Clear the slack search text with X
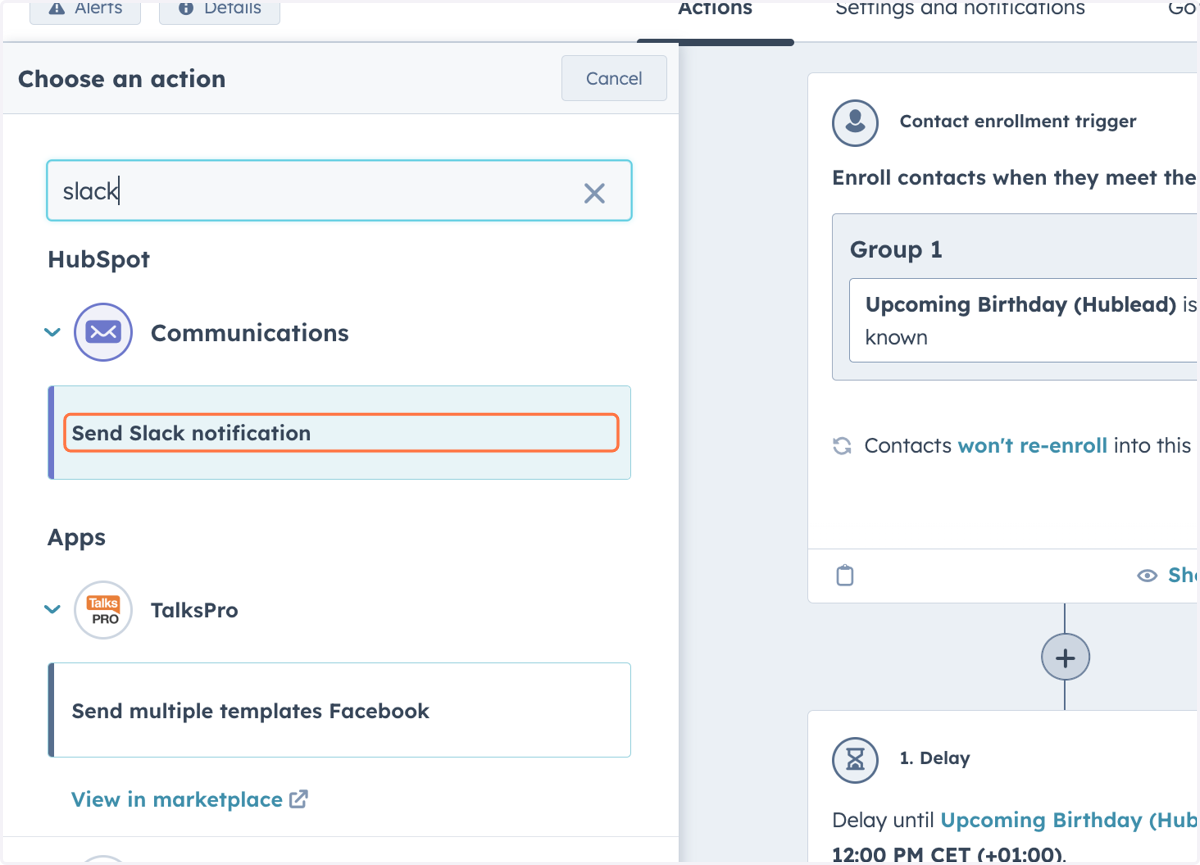Viewport: 1200px width, 865px height. (594, 193)
